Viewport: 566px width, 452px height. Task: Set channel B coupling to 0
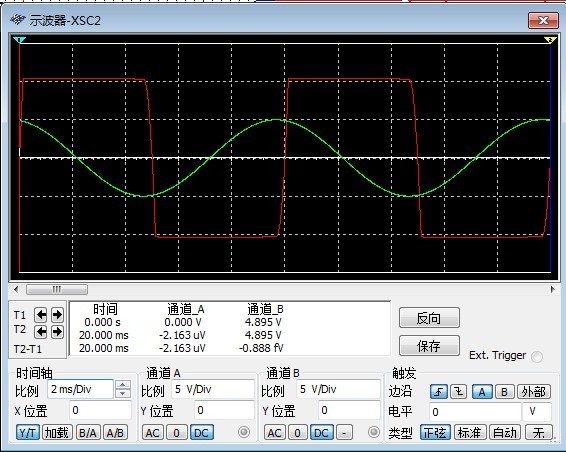click(x=297, y=433)
